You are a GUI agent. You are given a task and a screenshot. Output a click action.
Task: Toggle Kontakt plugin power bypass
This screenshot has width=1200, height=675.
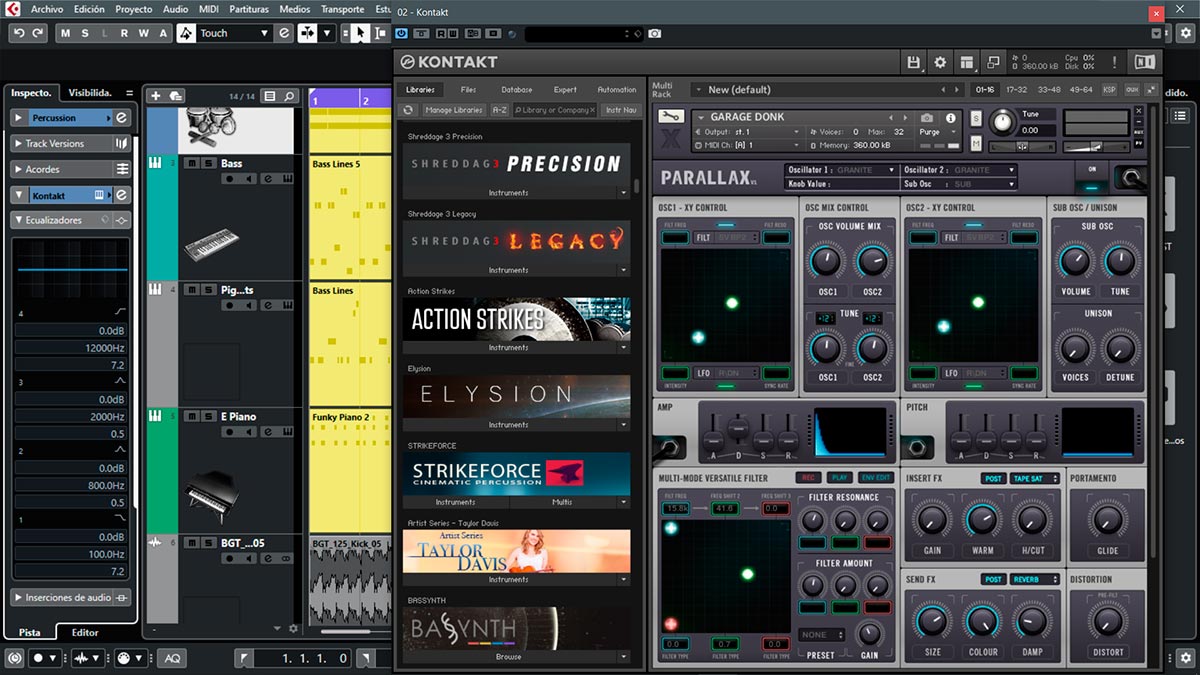[401, 33]
